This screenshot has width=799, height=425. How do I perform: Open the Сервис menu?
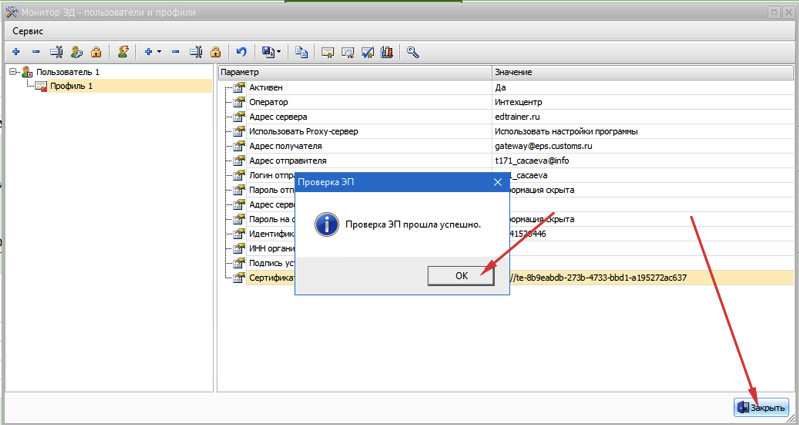tap(27, 31)
